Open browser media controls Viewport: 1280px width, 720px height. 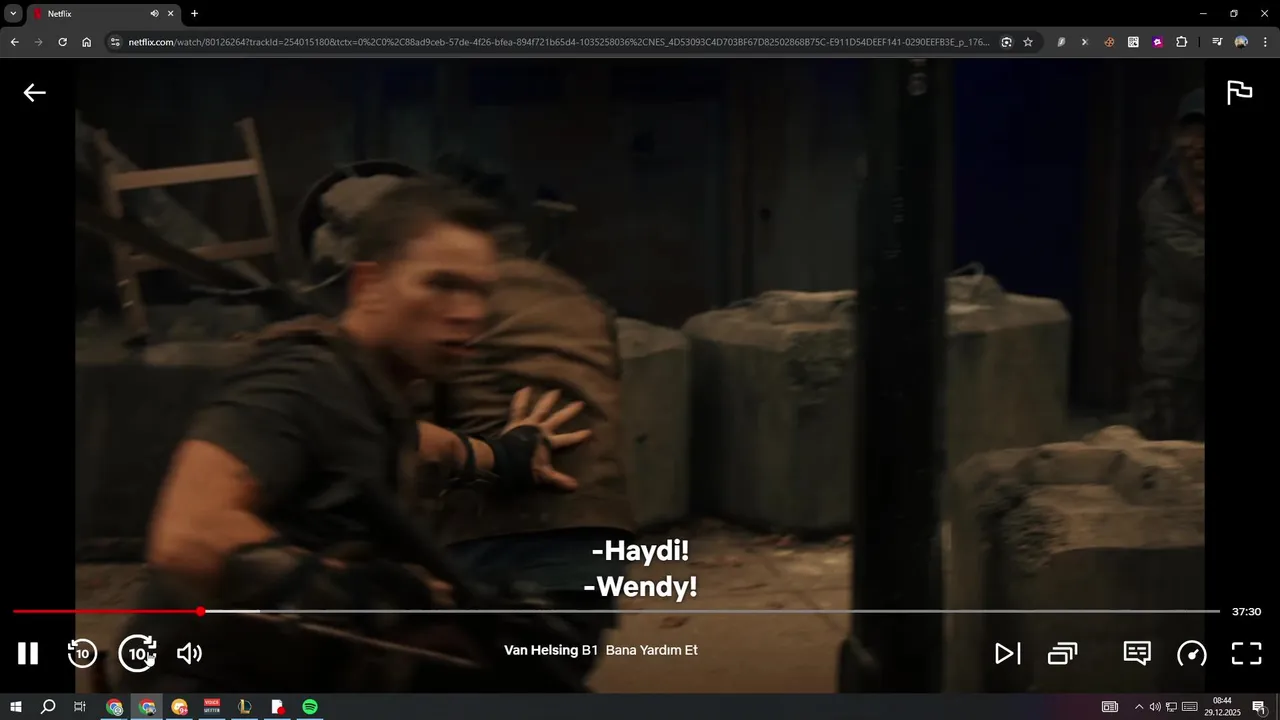1216,42
